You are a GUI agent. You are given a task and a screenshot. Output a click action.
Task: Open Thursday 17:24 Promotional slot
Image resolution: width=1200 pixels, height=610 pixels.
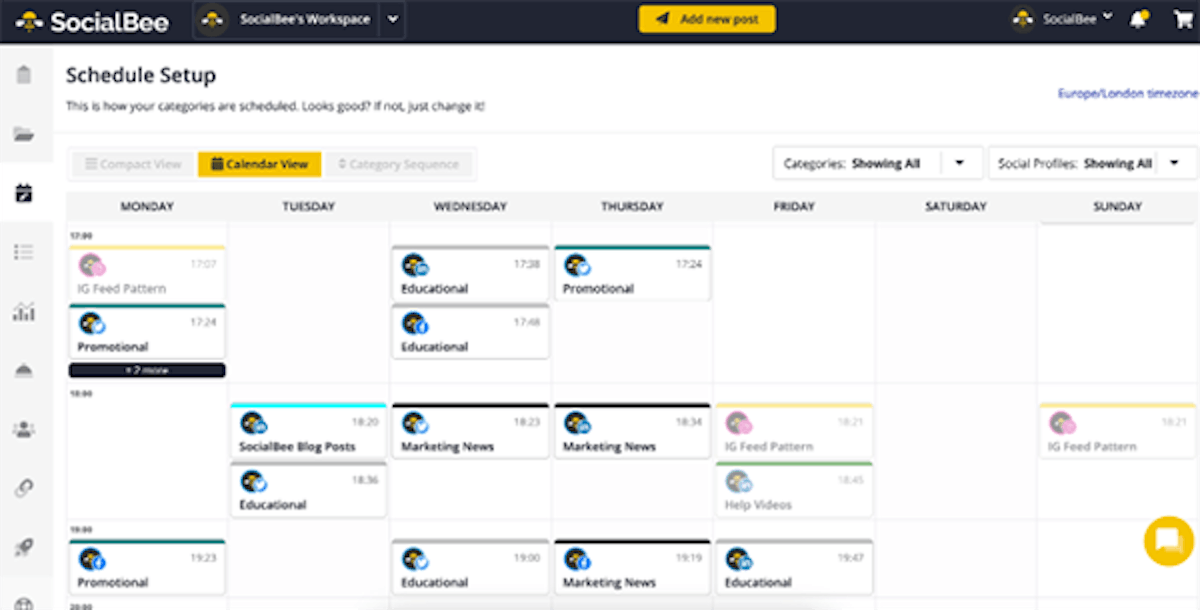coord(632,273)
